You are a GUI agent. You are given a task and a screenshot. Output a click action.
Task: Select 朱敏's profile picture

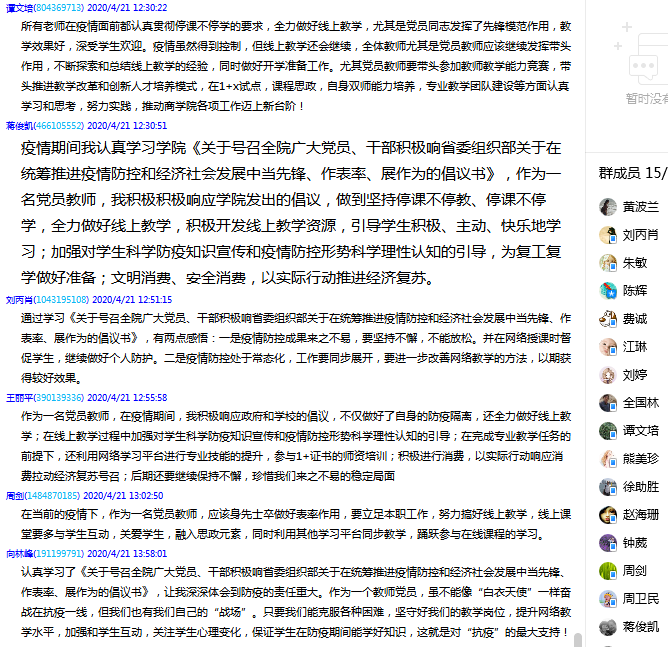[x=608, y=263]
